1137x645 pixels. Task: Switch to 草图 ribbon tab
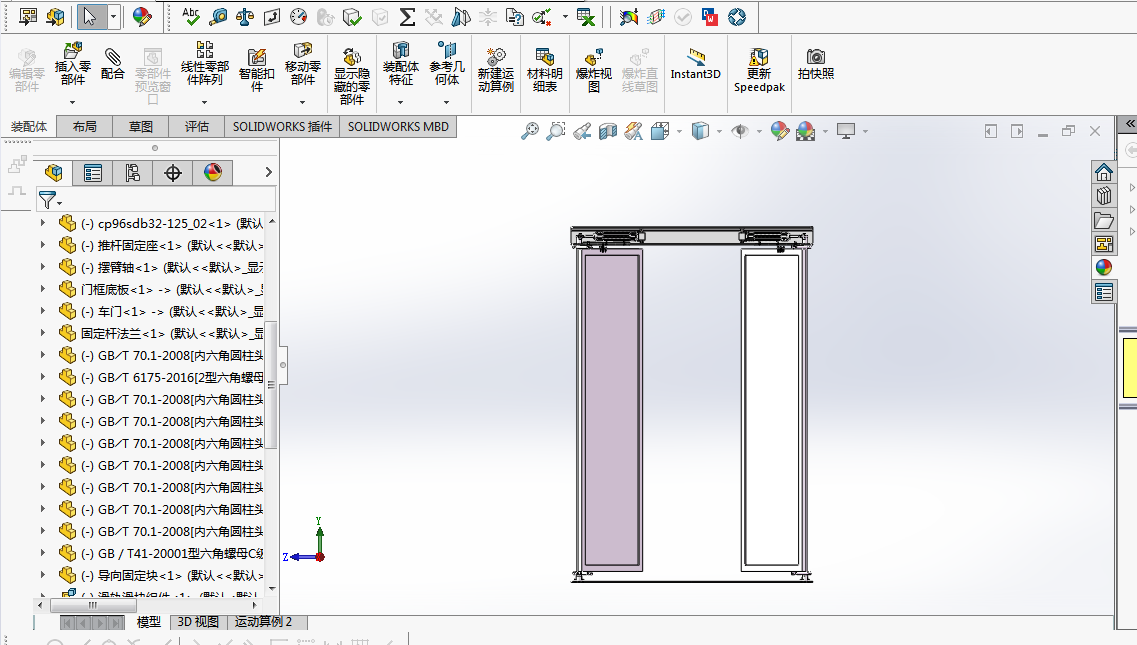[x=140, y=127]
